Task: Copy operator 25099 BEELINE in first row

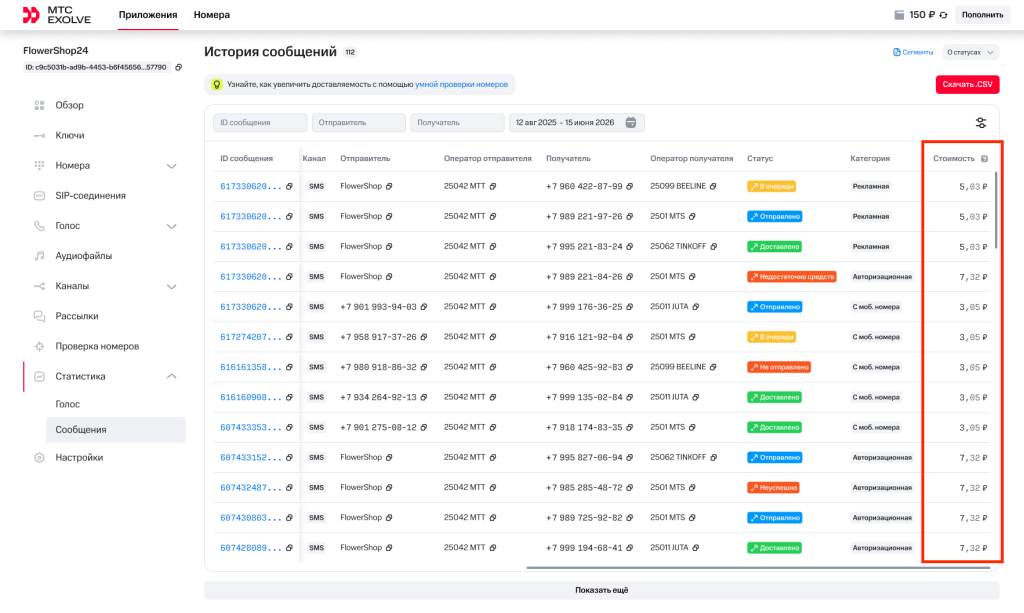Action: pyautogui.click(x=713, y=187)
